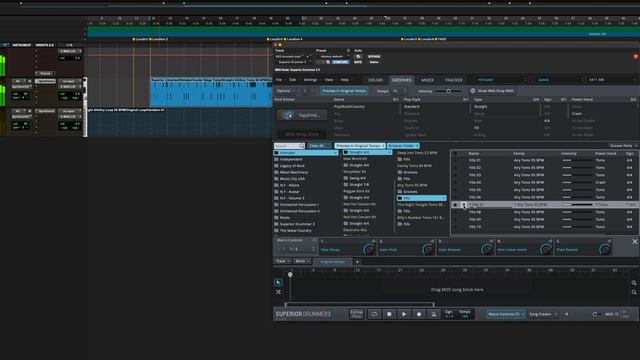Click the Stop button in Superior Drummer transport
Image resolution: width=640 pixels, height=360 pixels.
(x=389, y=314)
